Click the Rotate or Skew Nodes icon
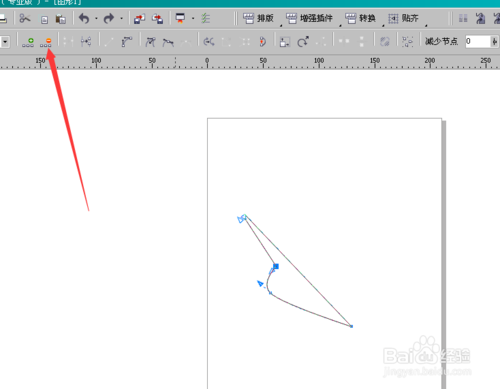Screen dimensions: 500x389 coord(303,42)
